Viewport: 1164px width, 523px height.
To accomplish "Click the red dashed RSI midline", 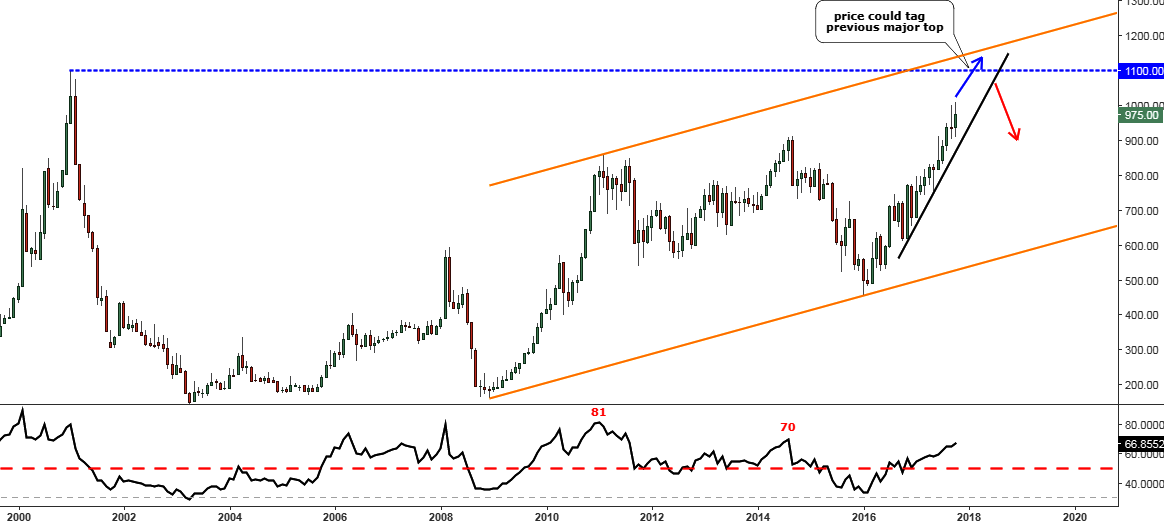I will [400, 468].
